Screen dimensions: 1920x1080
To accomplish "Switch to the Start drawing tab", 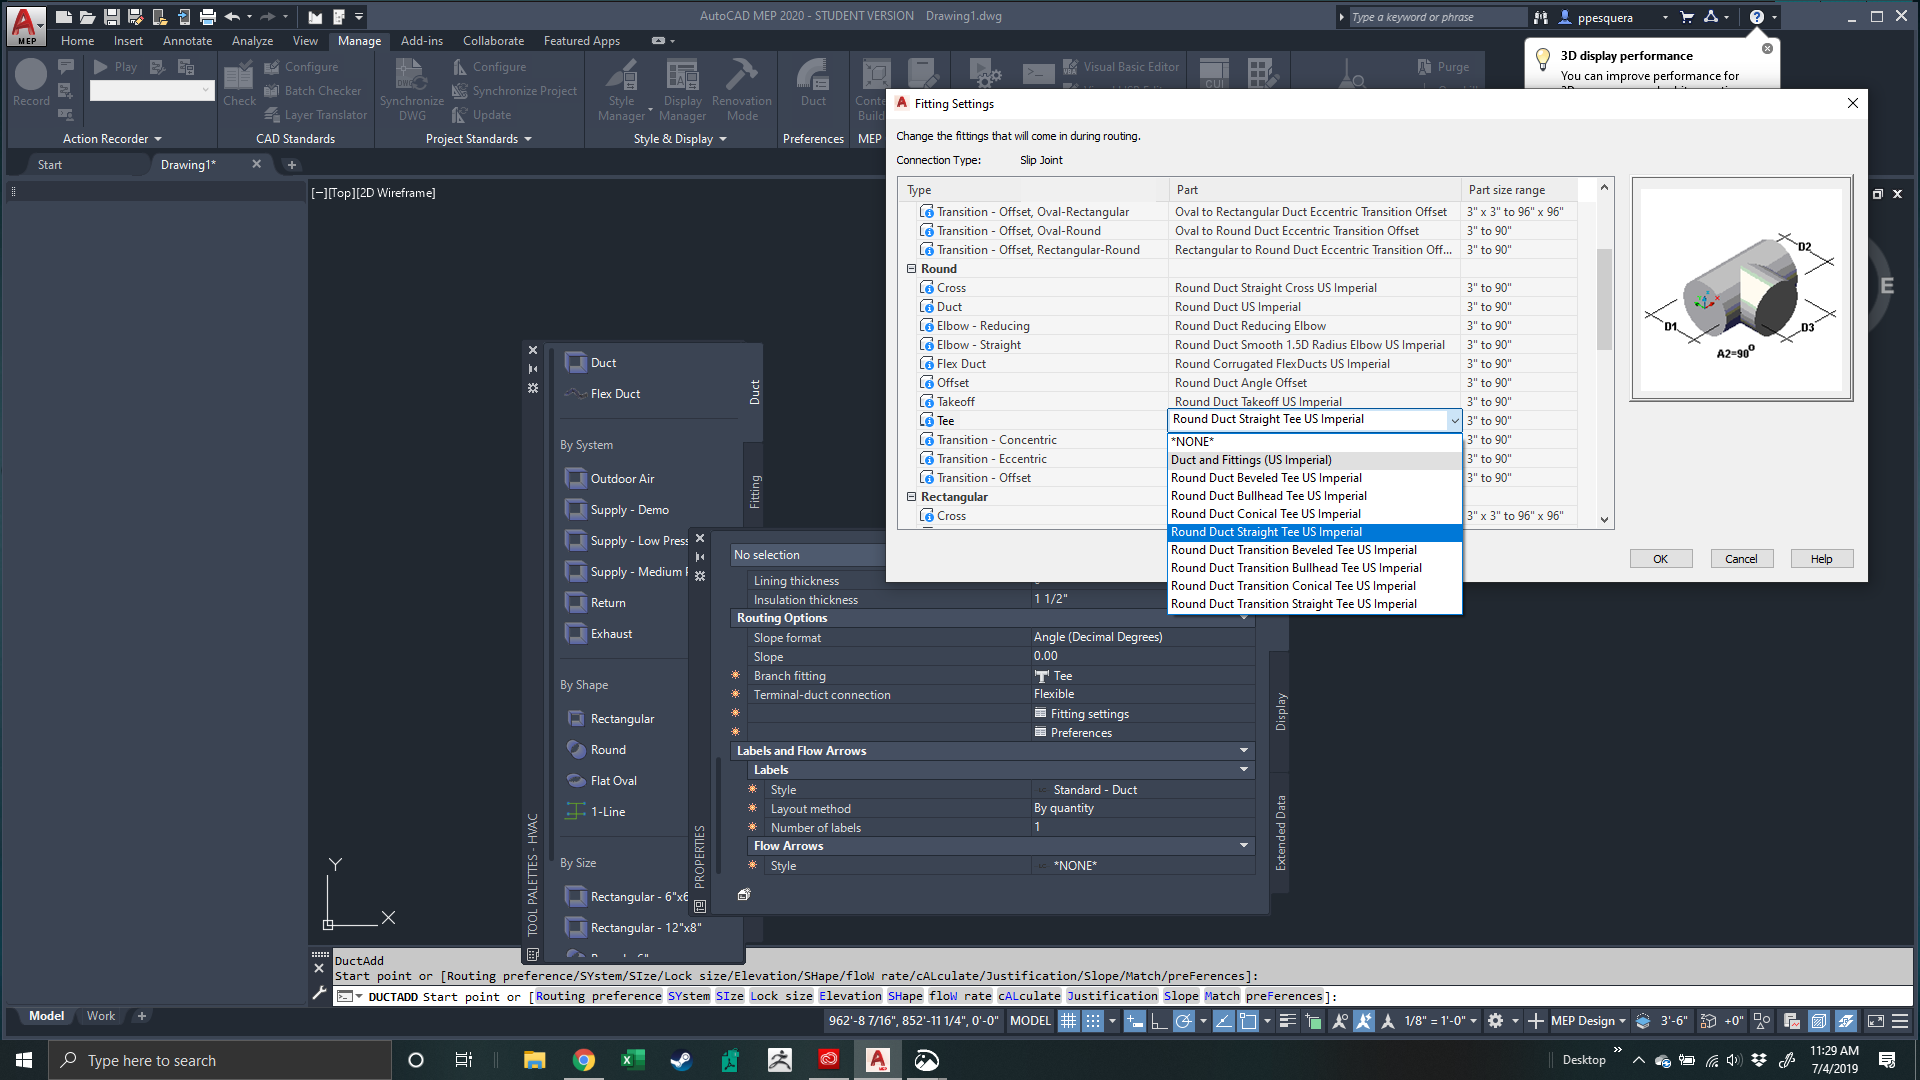I will coord(50,164).
